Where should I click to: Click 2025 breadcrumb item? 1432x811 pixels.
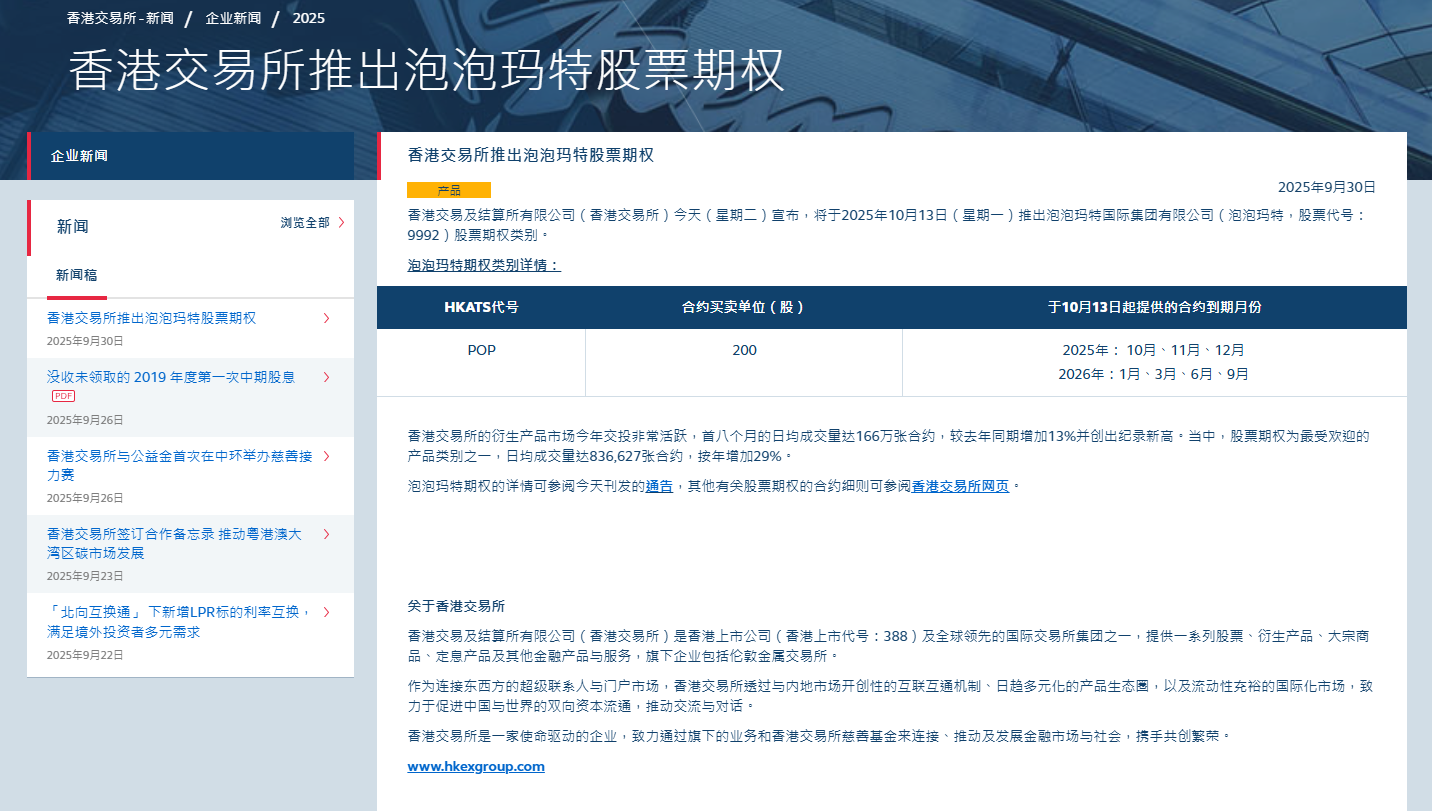[x=308, y=18]
